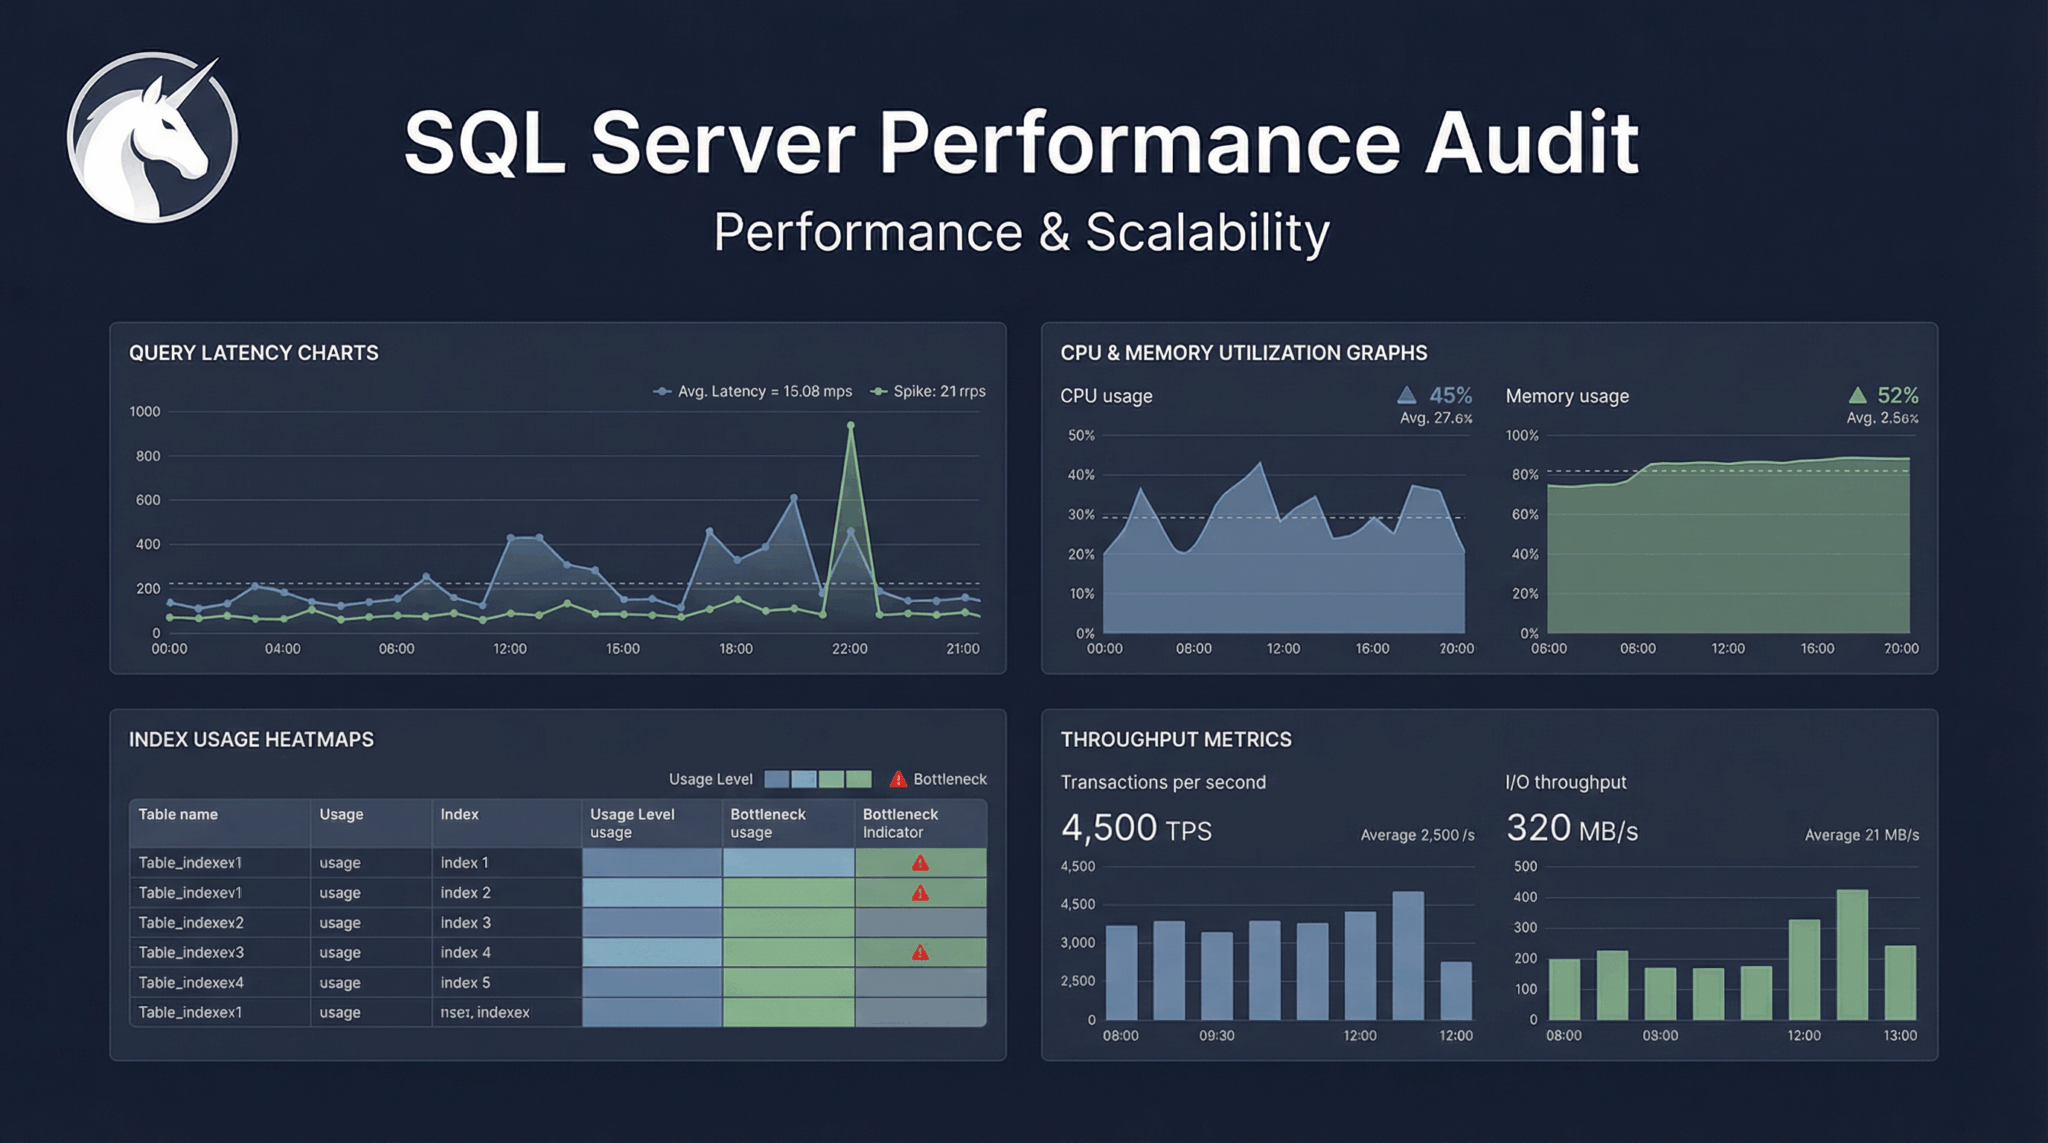Click the Usage Level legend color swatches

click(x=818, y=779)
